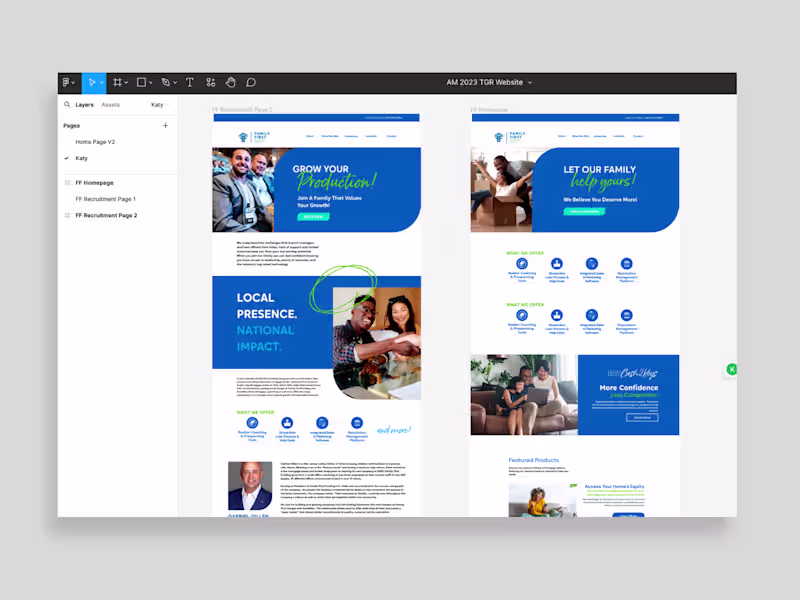Select the family on couch photo
The height and width of the screenshot is (600, 800).
(524, 395)
